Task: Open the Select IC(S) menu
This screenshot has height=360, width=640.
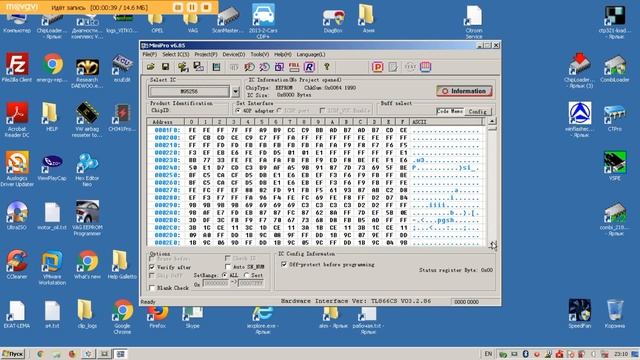Action: (176, 54)
